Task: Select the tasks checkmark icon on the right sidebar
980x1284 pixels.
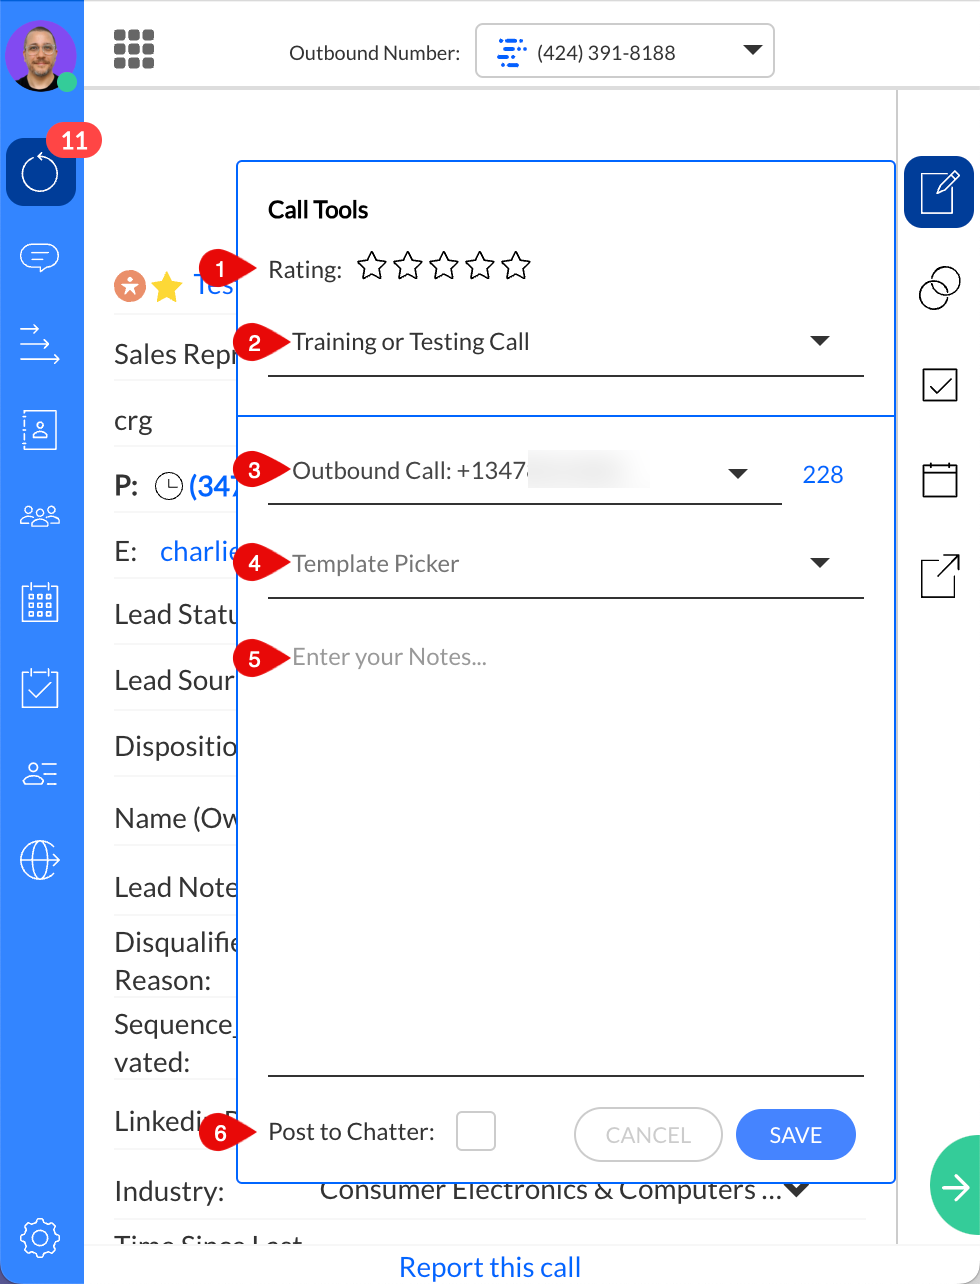Action: click(x=939, y=384)
